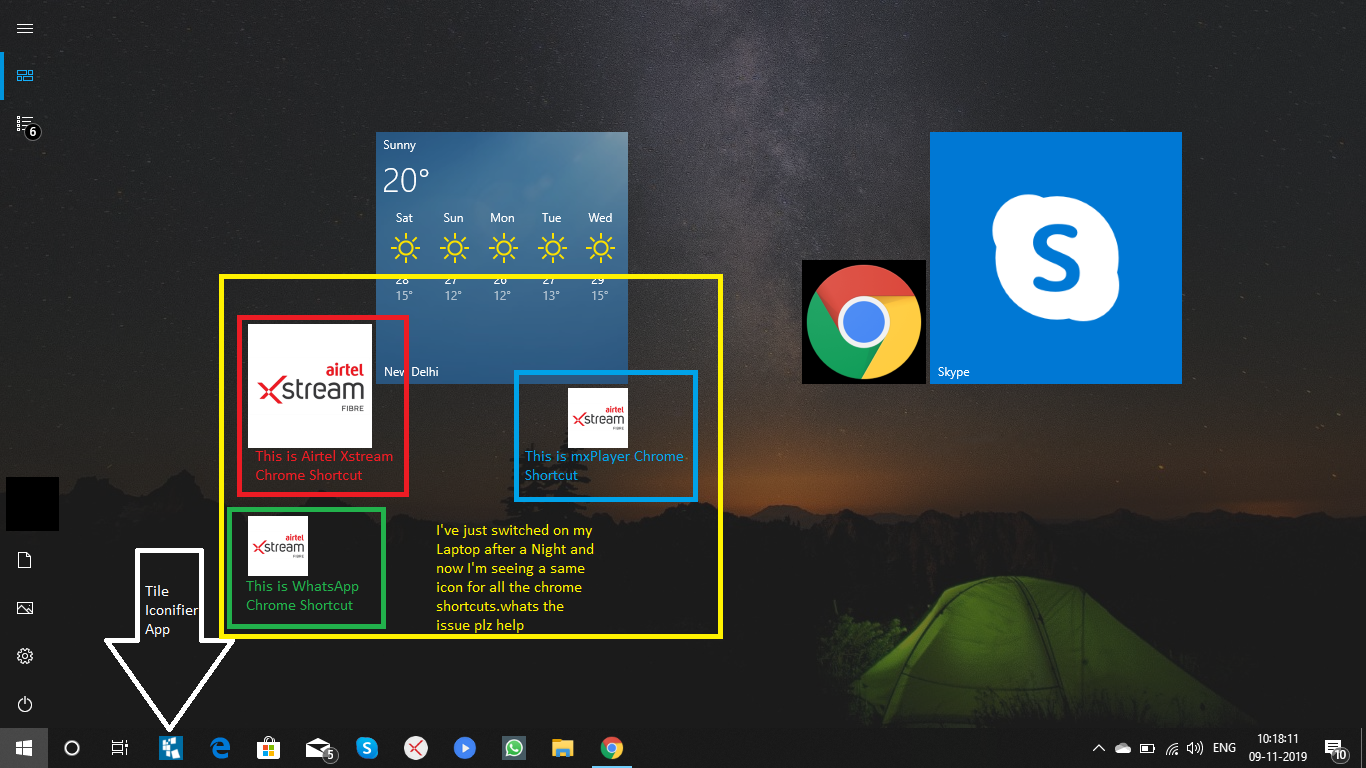Open File Explorer from the taskbar

[562, 747]
